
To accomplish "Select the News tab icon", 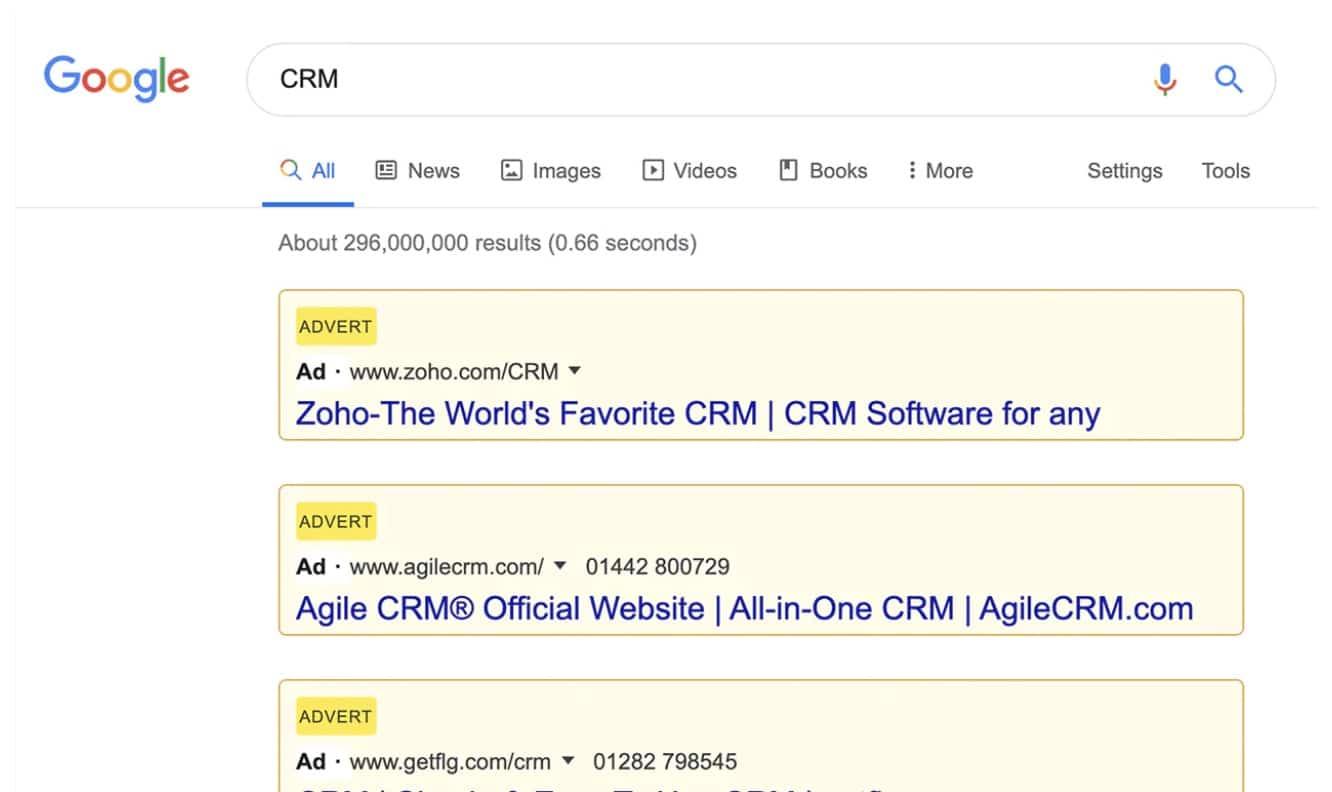I will point(385,170).
